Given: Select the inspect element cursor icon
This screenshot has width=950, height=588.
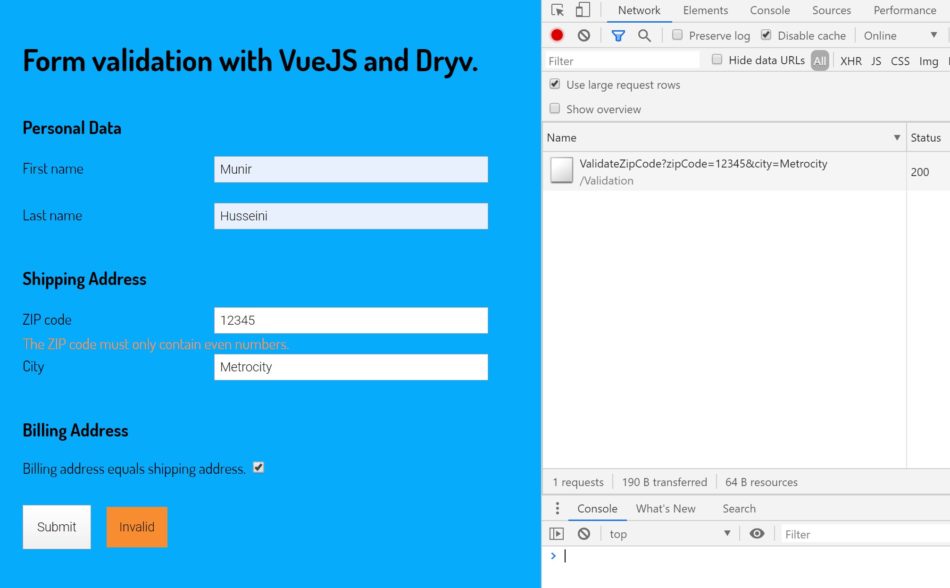Looking at the screenshot, I should [x=557, y=9].
